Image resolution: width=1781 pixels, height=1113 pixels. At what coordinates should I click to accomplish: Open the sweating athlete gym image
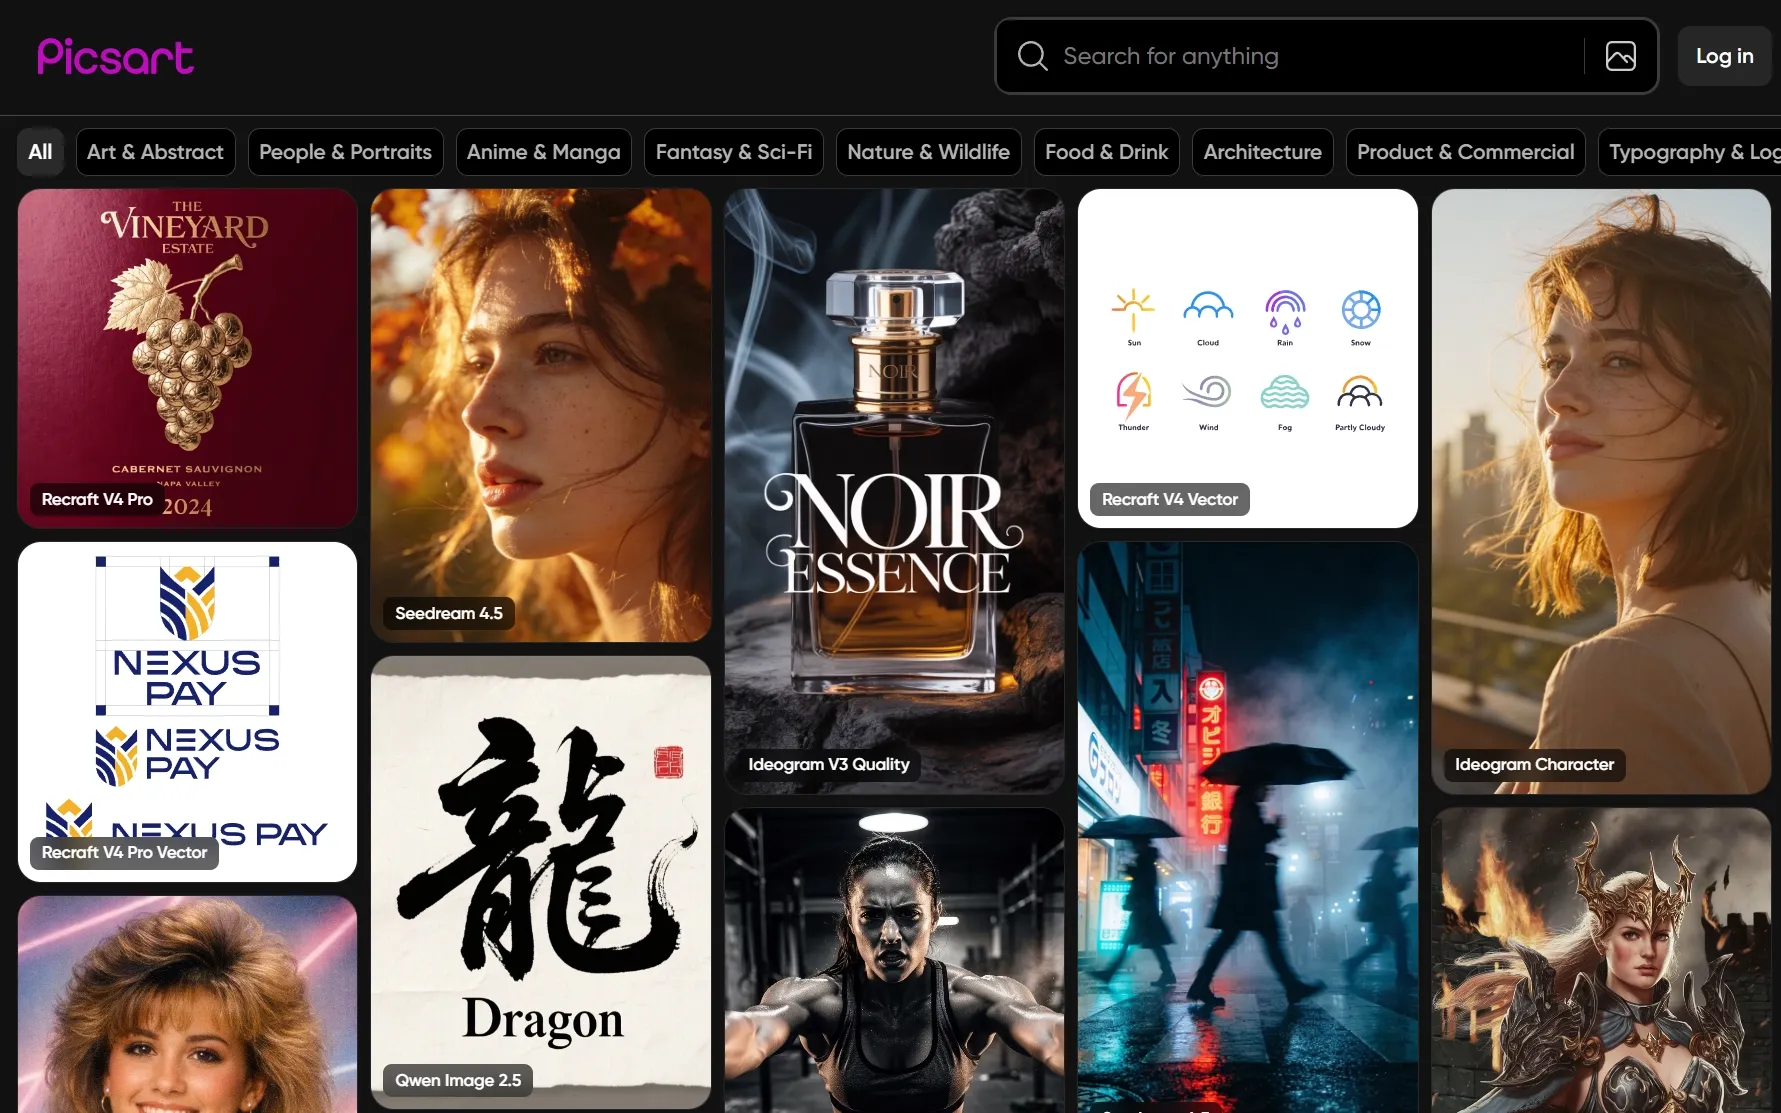tap(895, 960)
